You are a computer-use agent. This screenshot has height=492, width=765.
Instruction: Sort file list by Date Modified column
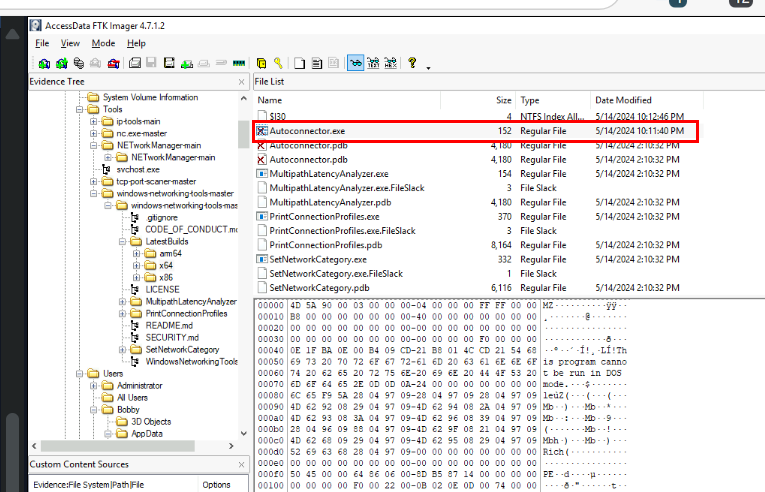pyautogui.click(x=624, y=100)
